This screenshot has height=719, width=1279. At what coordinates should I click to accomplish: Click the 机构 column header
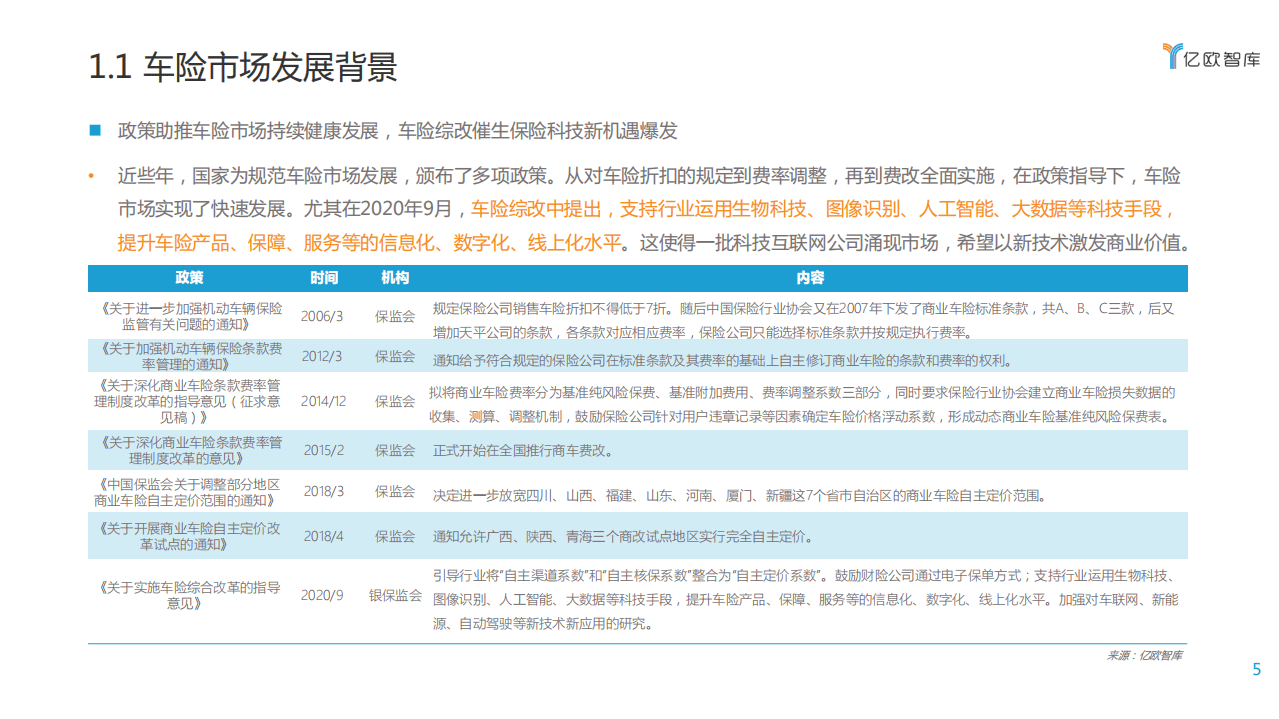click(395, 278)
